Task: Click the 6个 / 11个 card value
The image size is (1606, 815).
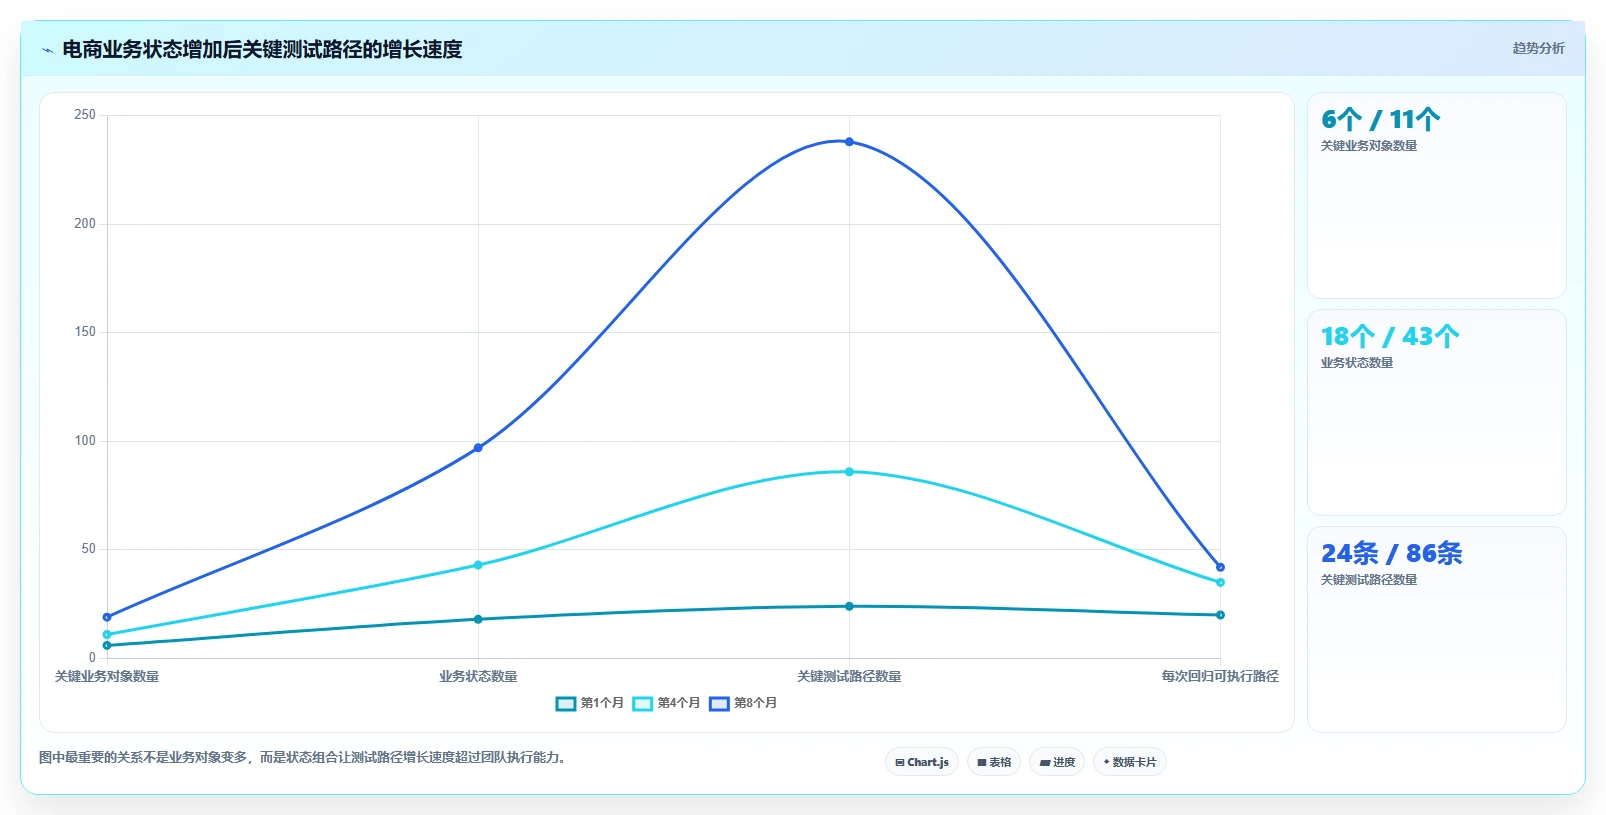Action: [1381, 120]
